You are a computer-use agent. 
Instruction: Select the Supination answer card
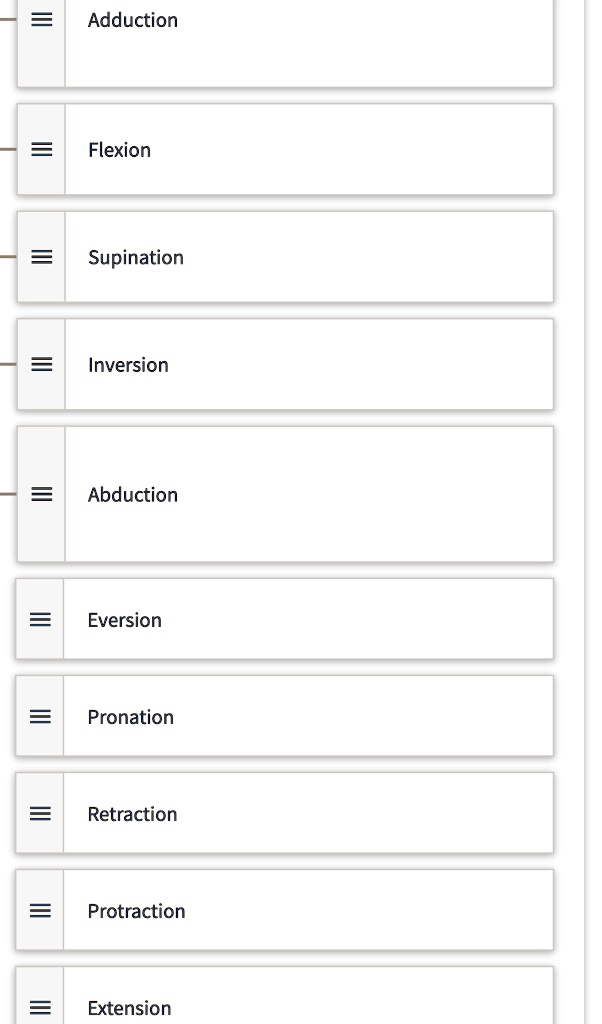(300, 257)
